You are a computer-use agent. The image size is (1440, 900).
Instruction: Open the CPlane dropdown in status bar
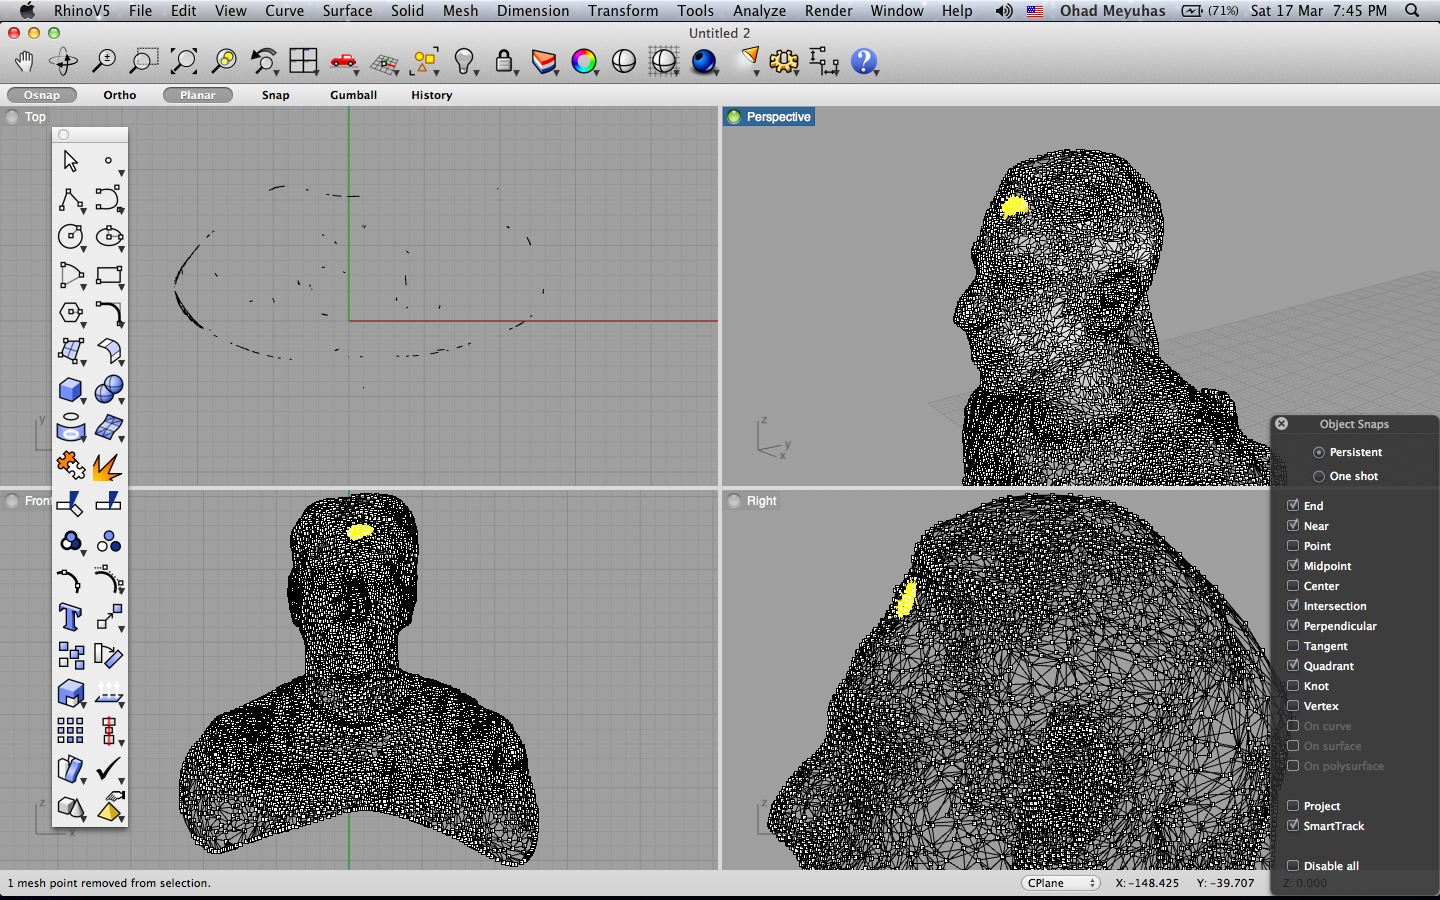(x=1061, y=883)
